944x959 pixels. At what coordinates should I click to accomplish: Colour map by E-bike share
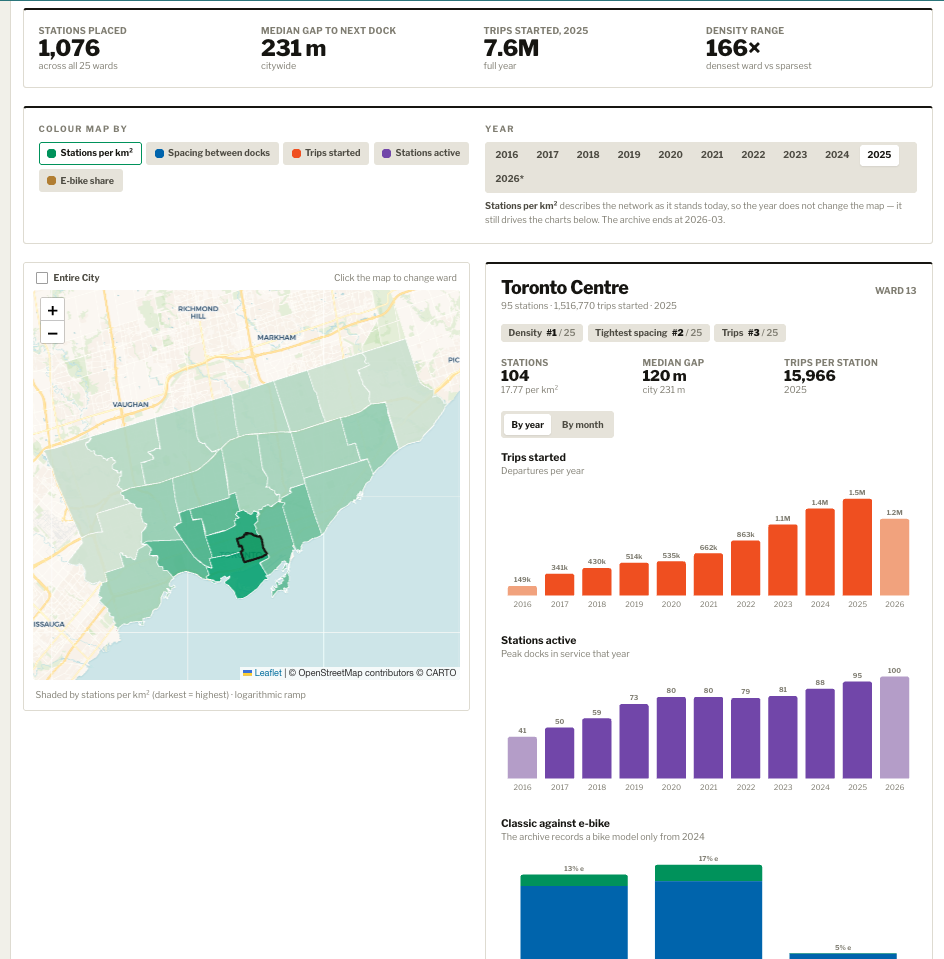81,181
